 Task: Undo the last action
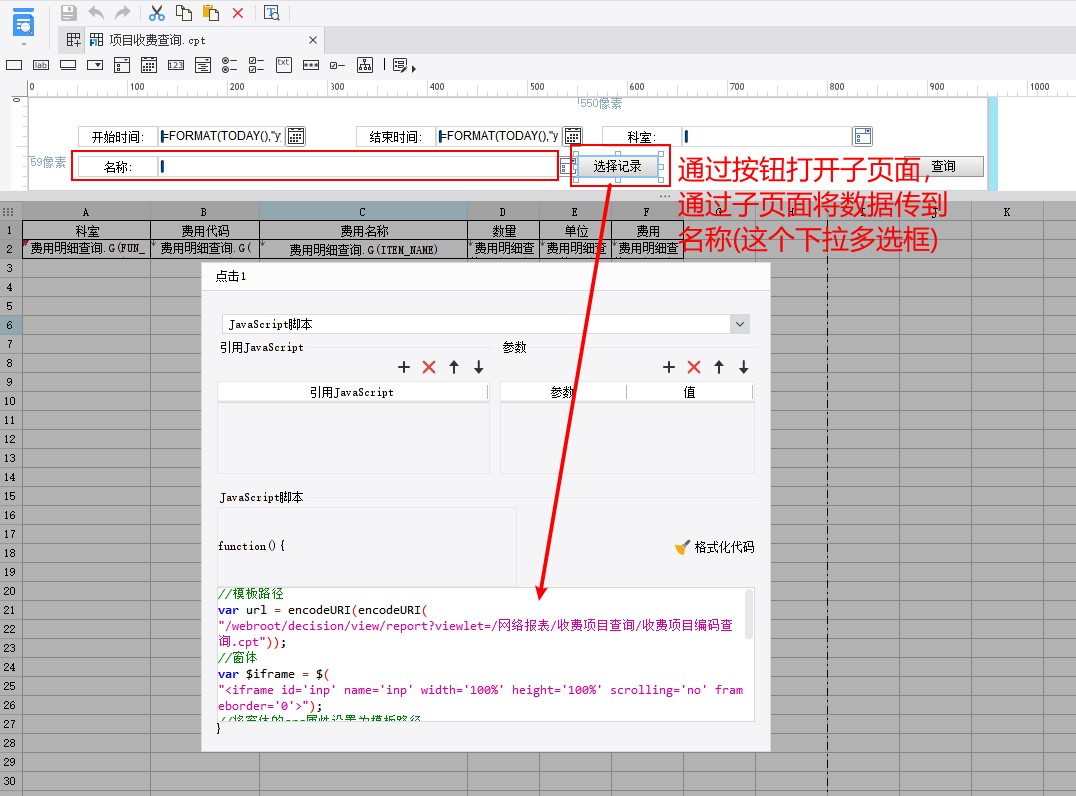pos(96,12)
